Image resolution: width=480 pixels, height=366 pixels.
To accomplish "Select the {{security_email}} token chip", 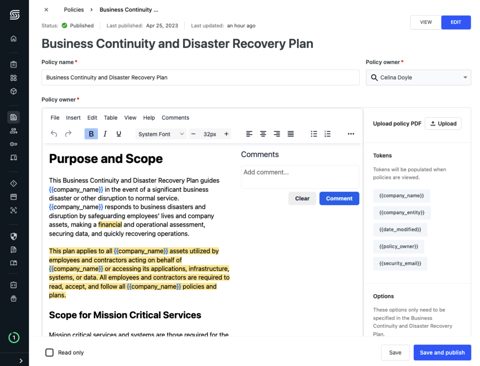I will [x=400, y=264].
